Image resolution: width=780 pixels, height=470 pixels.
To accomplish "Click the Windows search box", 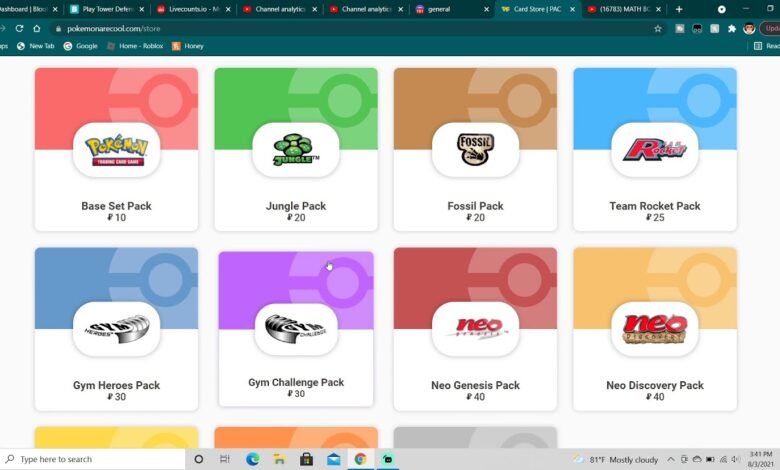I will pos(93,459).
